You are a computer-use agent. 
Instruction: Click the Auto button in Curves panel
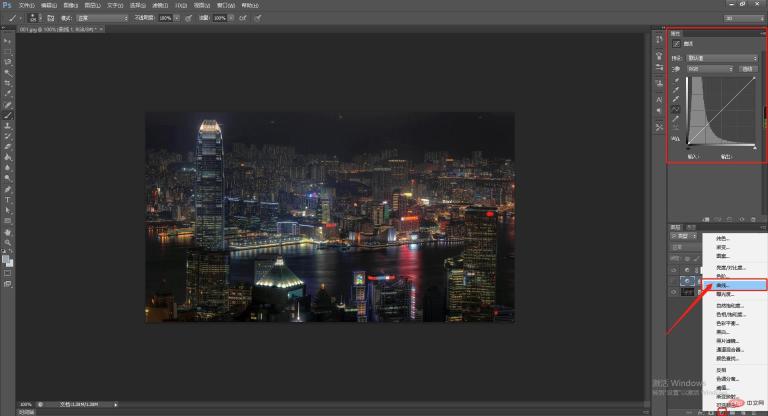747,69
